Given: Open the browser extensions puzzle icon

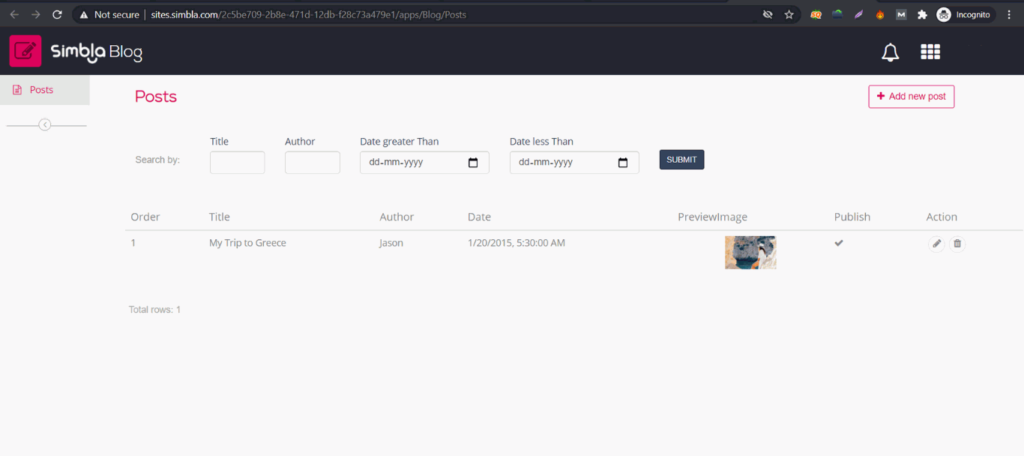Looking at the screenshot, I should tap(922, 14).
